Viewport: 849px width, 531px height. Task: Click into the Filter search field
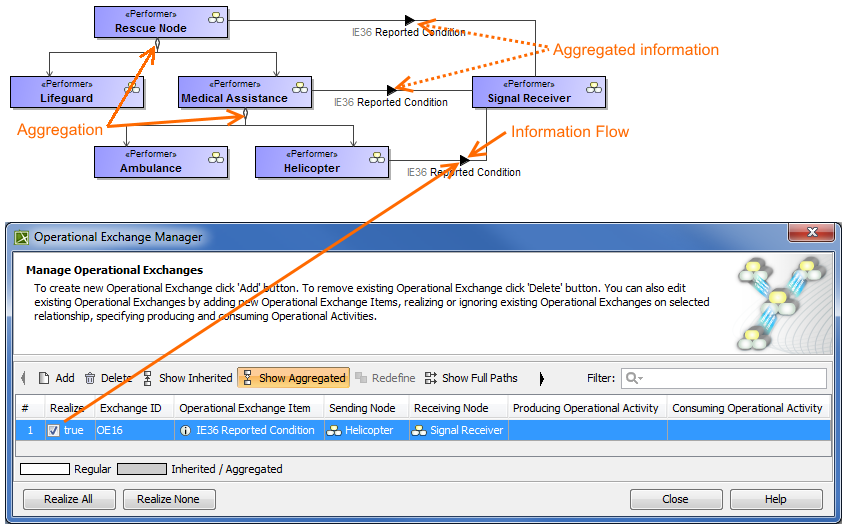pyautogui.click(x=723, y=378)
